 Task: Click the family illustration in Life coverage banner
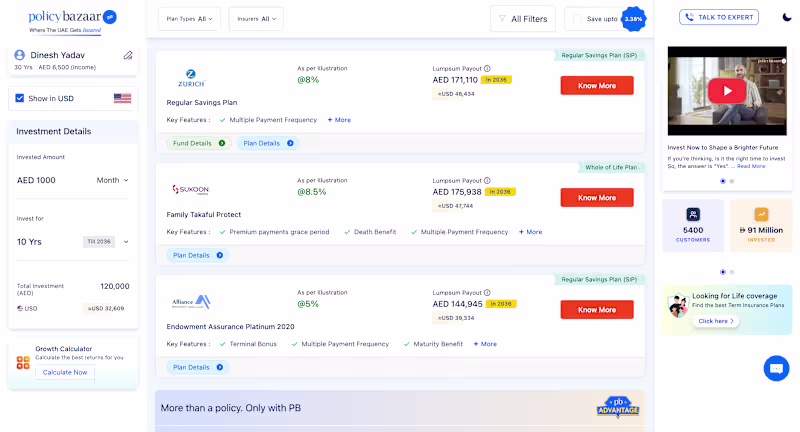pos(679,305)
